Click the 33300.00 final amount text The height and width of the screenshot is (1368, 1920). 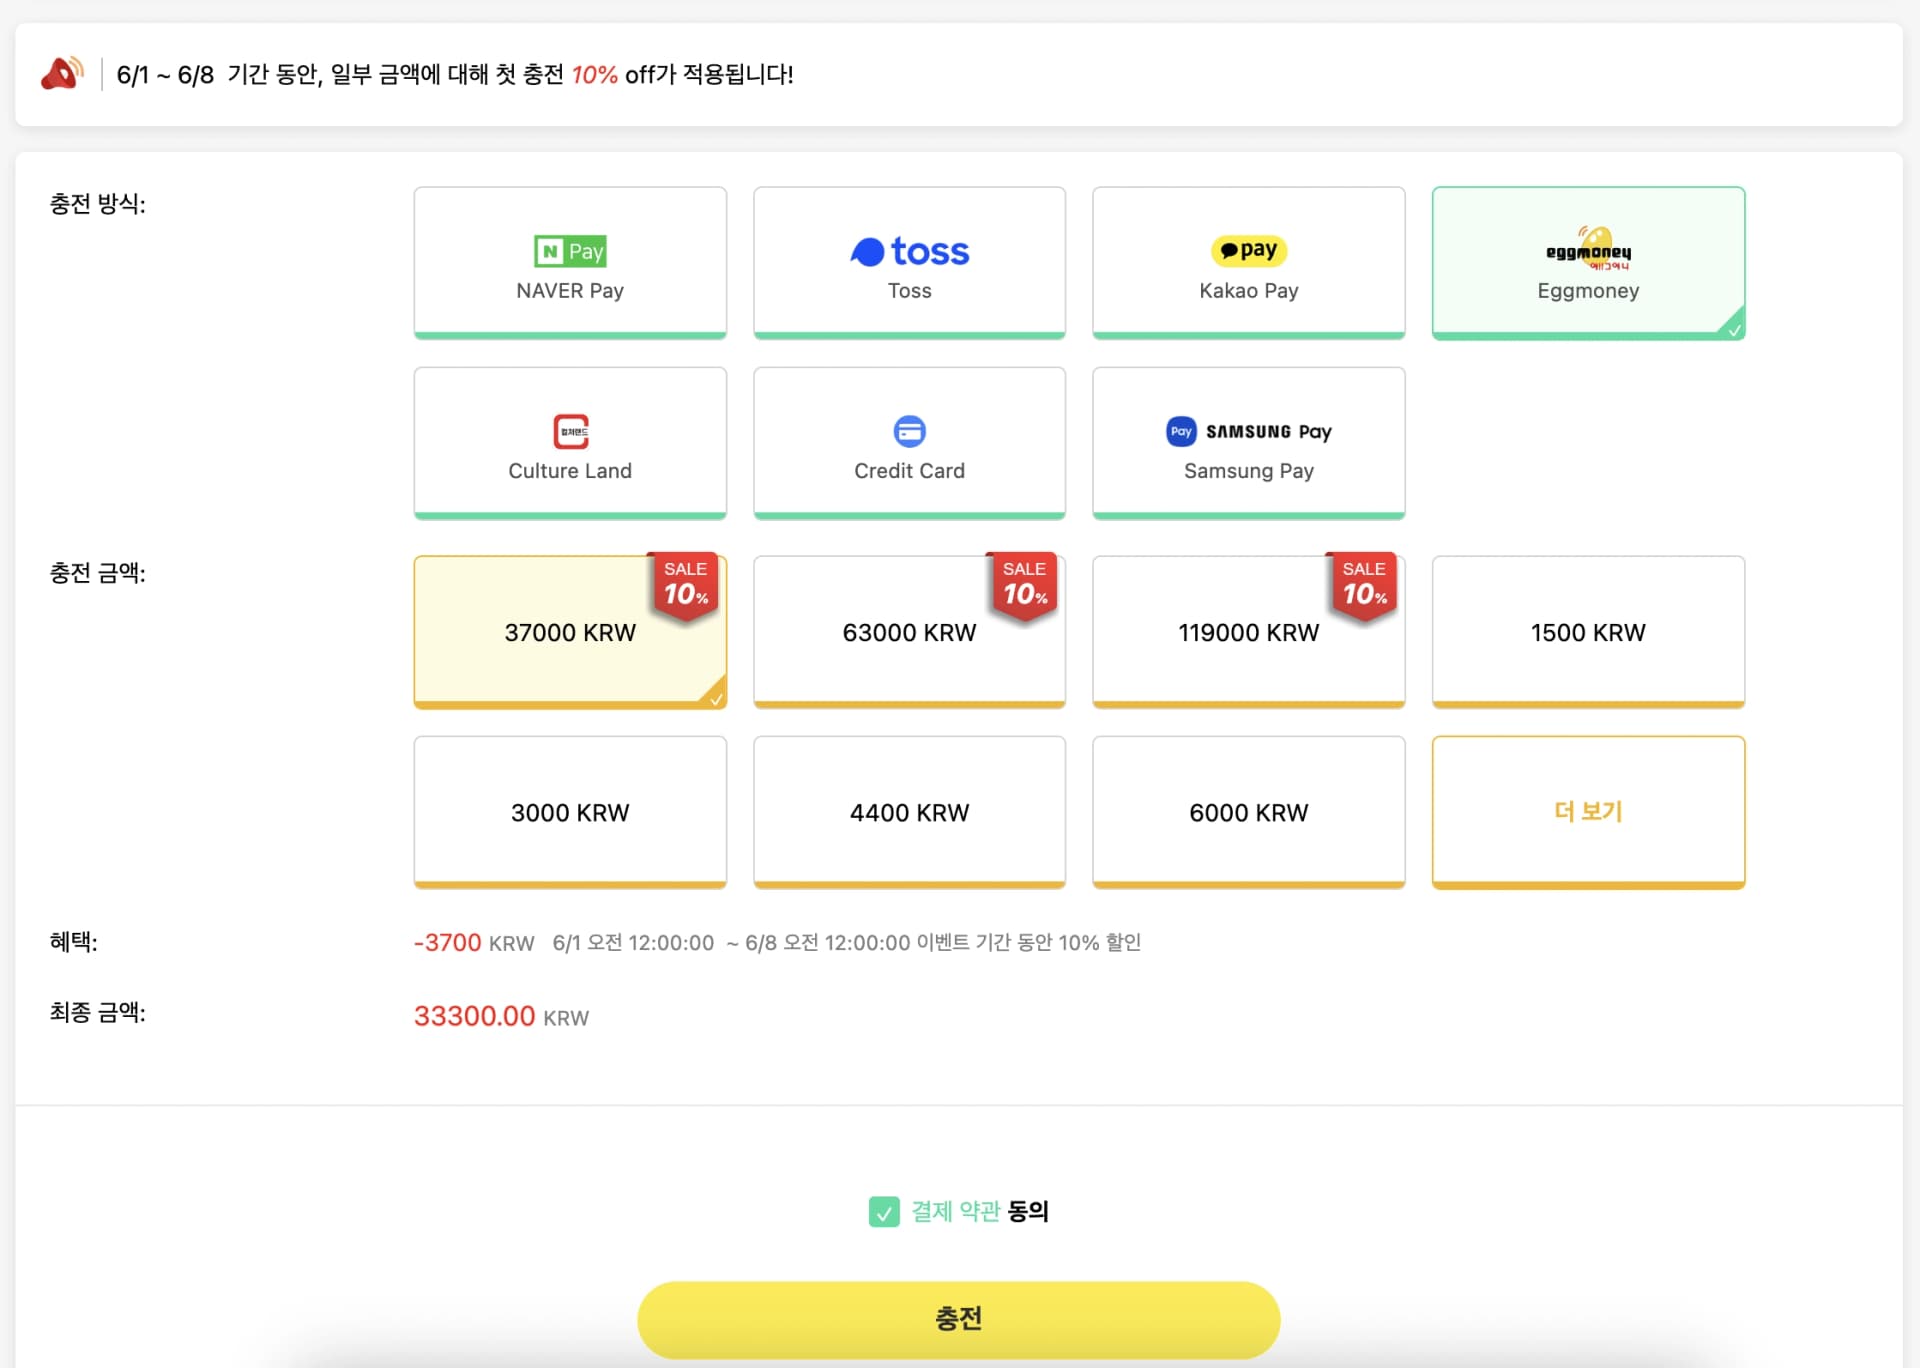point(475,1016)
